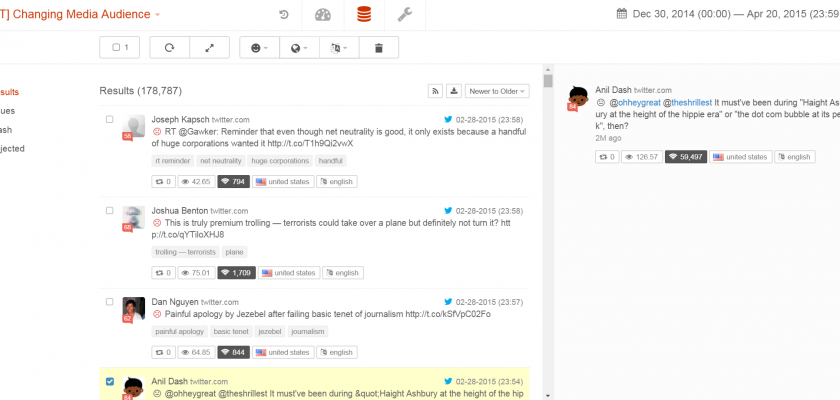Click the refresh results button

coord(169,47)
